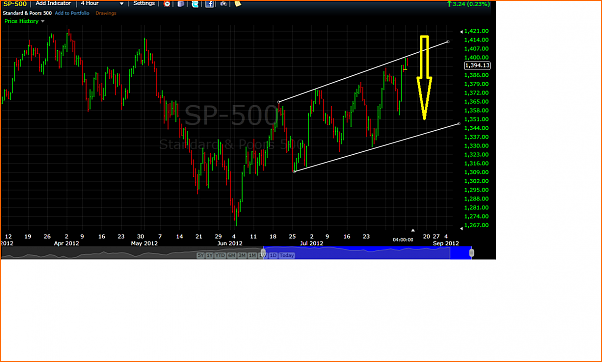Click the upper trendline right endpoint handle

448,41
